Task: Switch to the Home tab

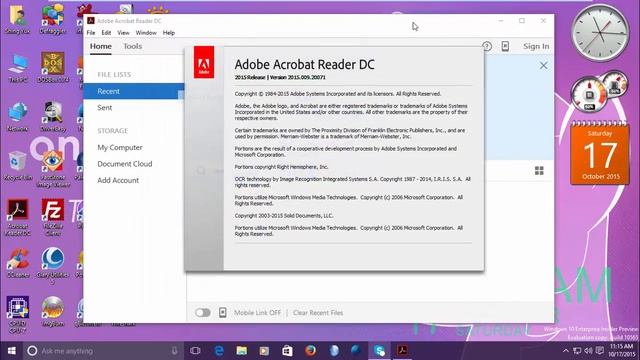Action: click(x=101, y=46)
